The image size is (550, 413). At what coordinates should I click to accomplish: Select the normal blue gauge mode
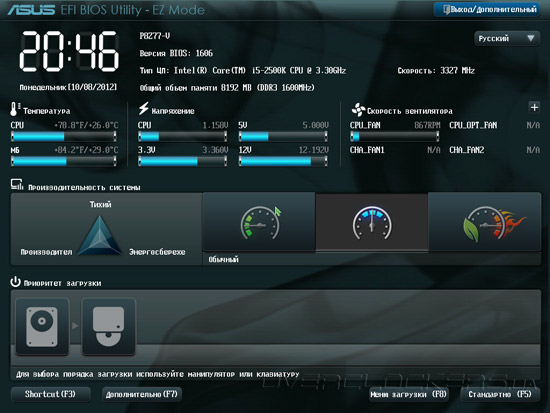pos(372,223)
